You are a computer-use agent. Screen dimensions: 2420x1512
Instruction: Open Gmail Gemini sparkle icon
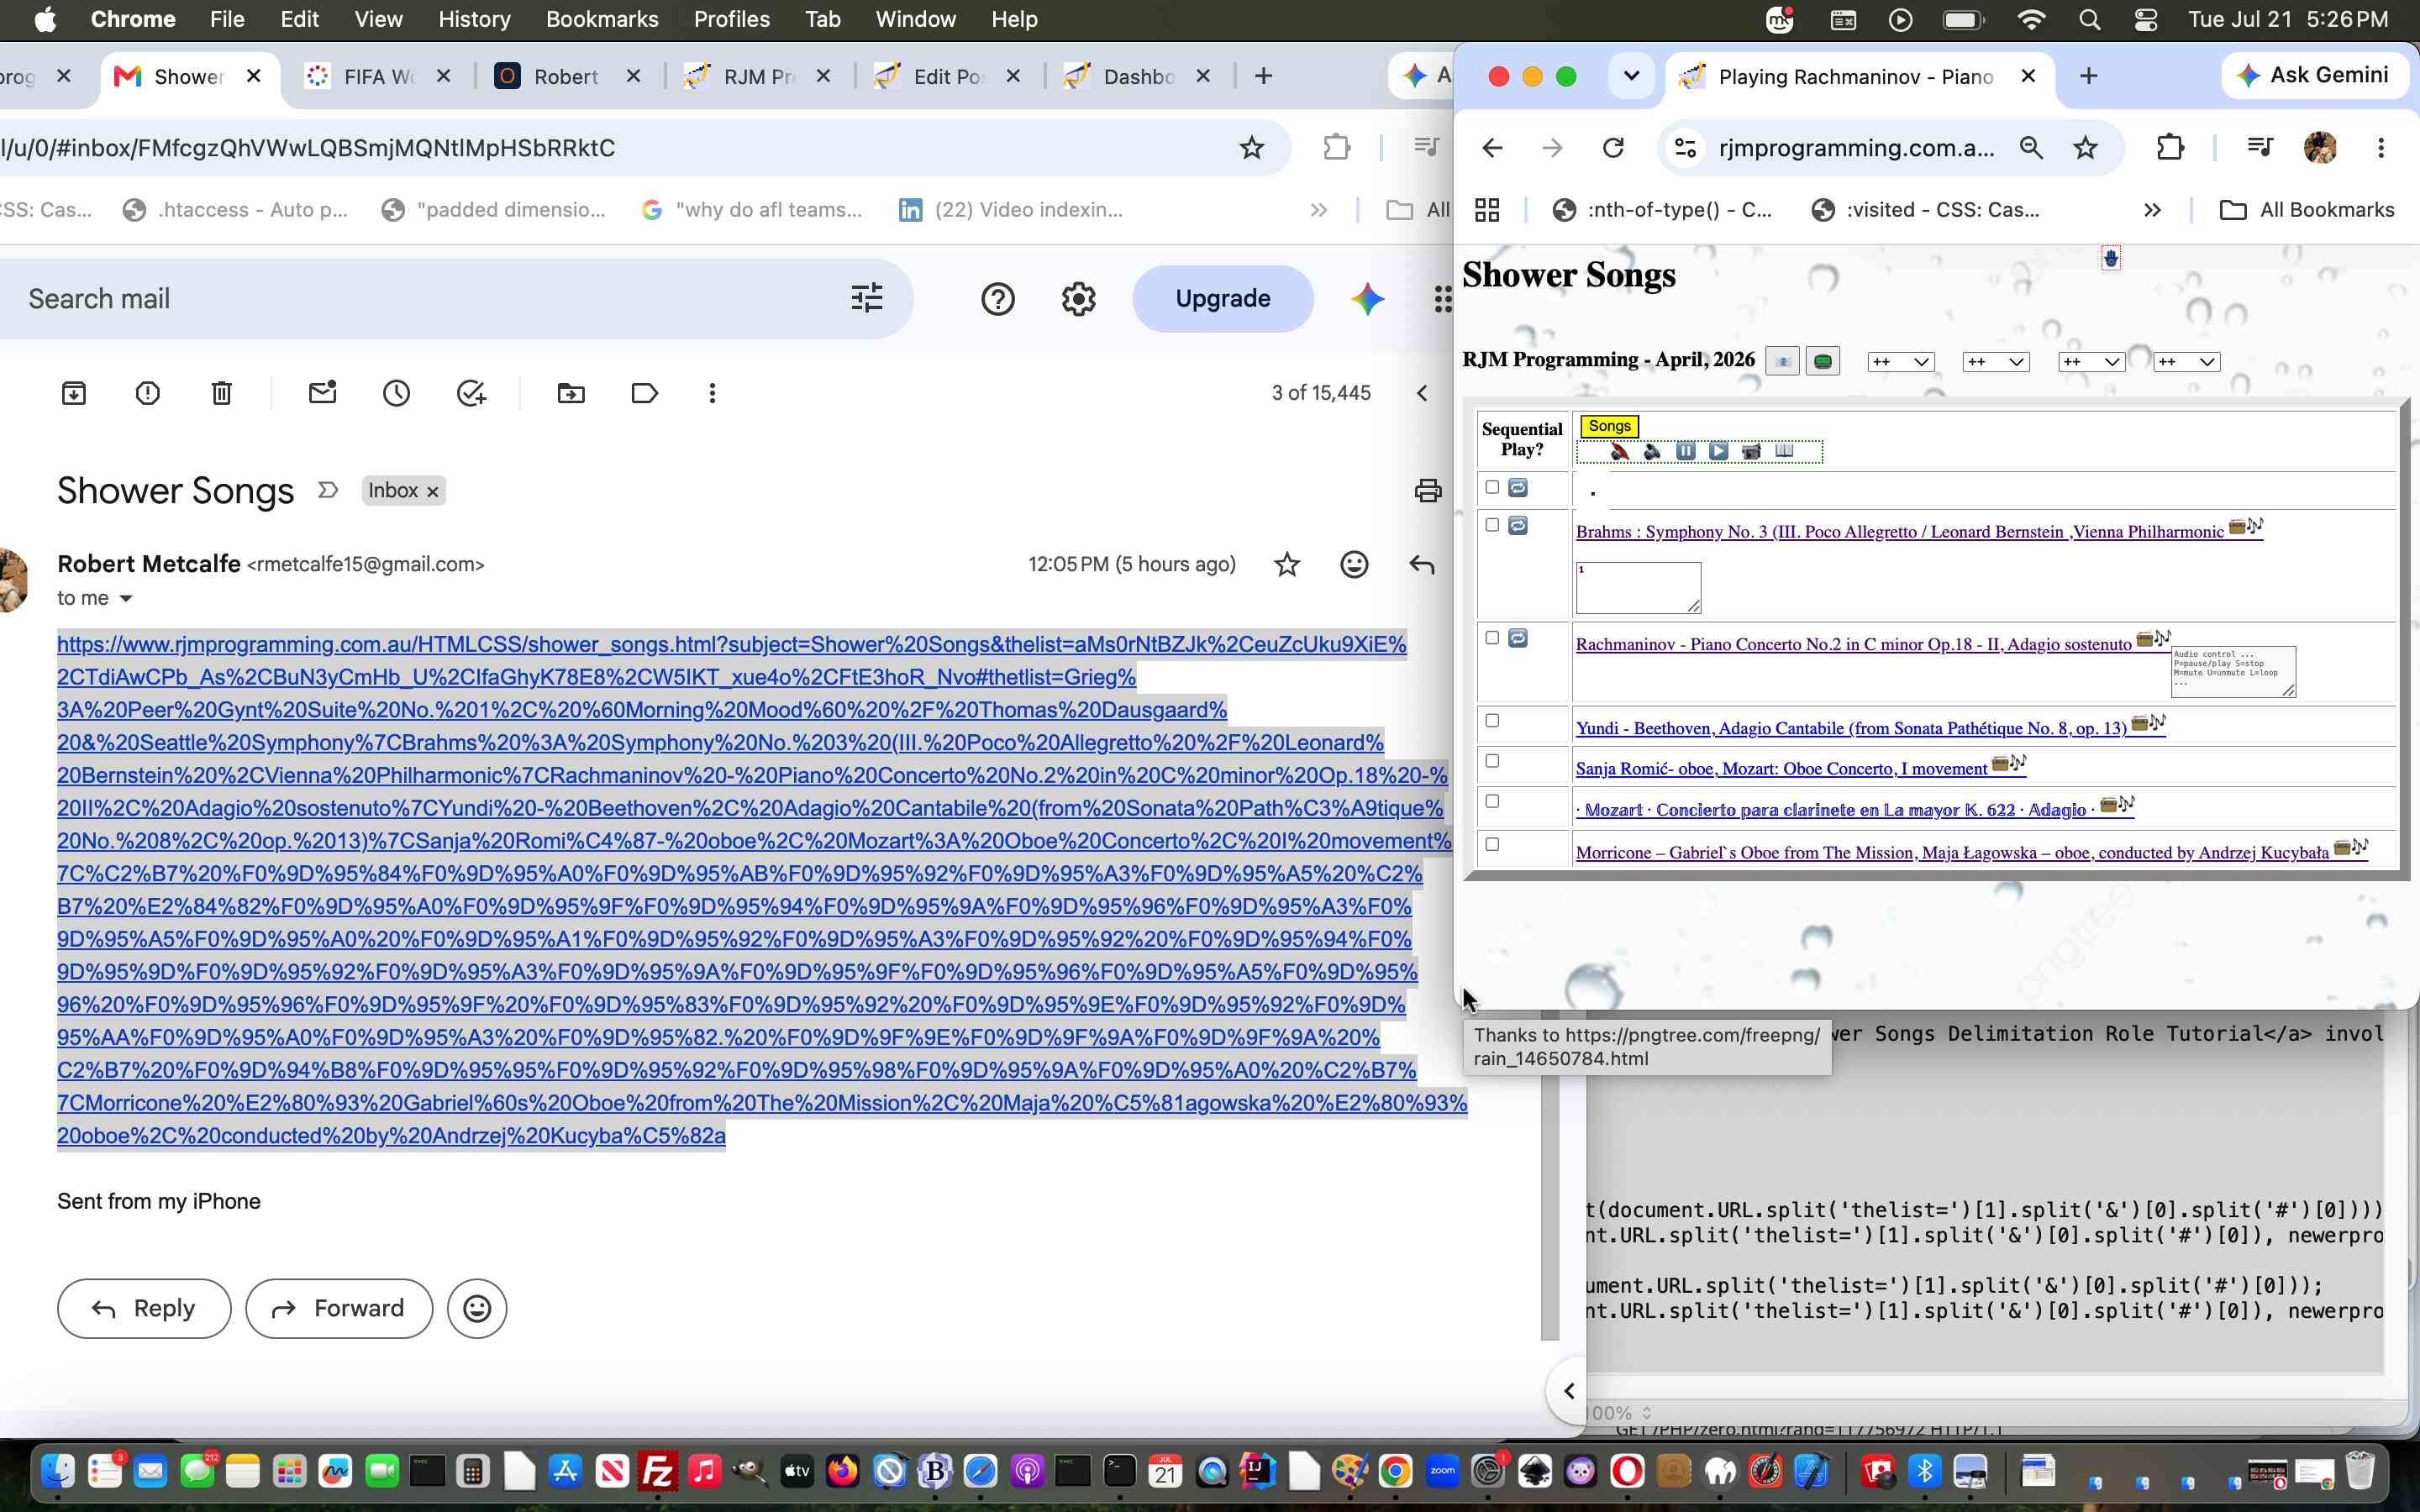click(1367, 299)
